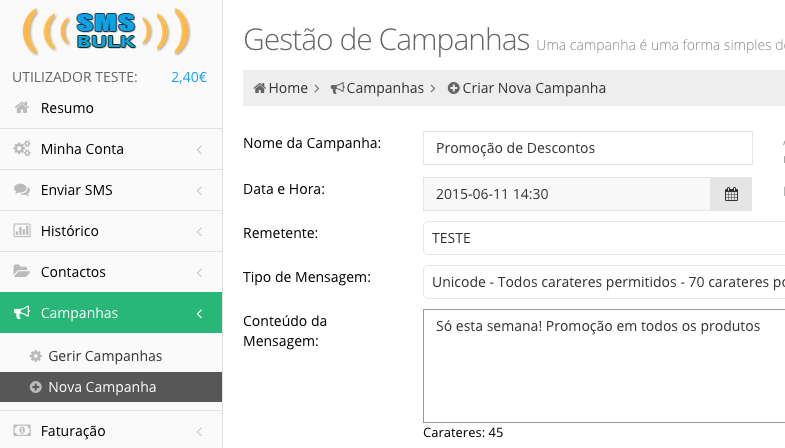Click the bar chart icon for Histórico
This screenshot has height=448, width=785.
22,231
